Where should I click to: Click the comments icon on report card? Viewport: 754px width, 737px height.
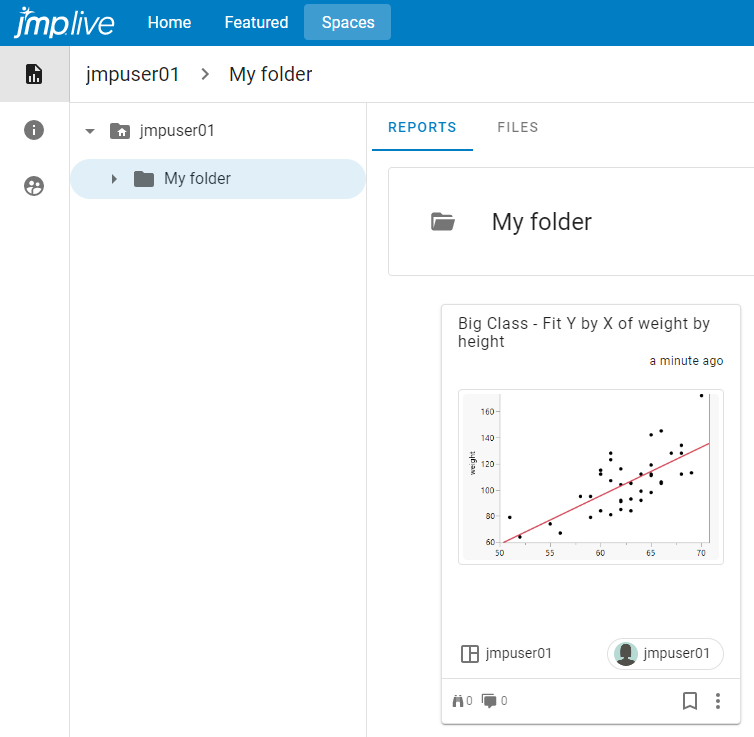pyautogui.click(x=489, y=701)
